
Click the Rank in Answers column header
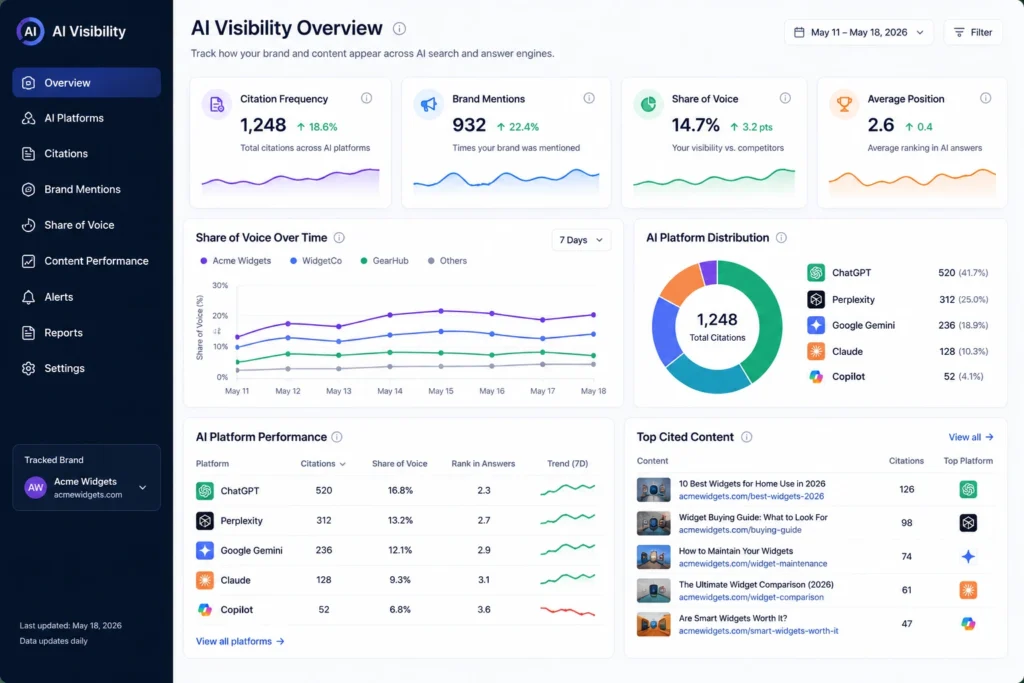[483, 464]
